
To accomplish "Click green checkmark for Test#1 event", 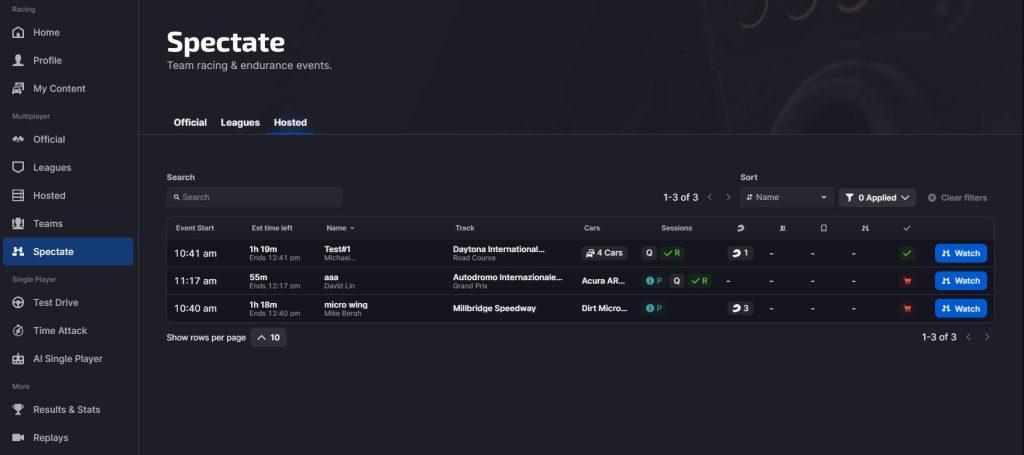I will tap(907, 254).
